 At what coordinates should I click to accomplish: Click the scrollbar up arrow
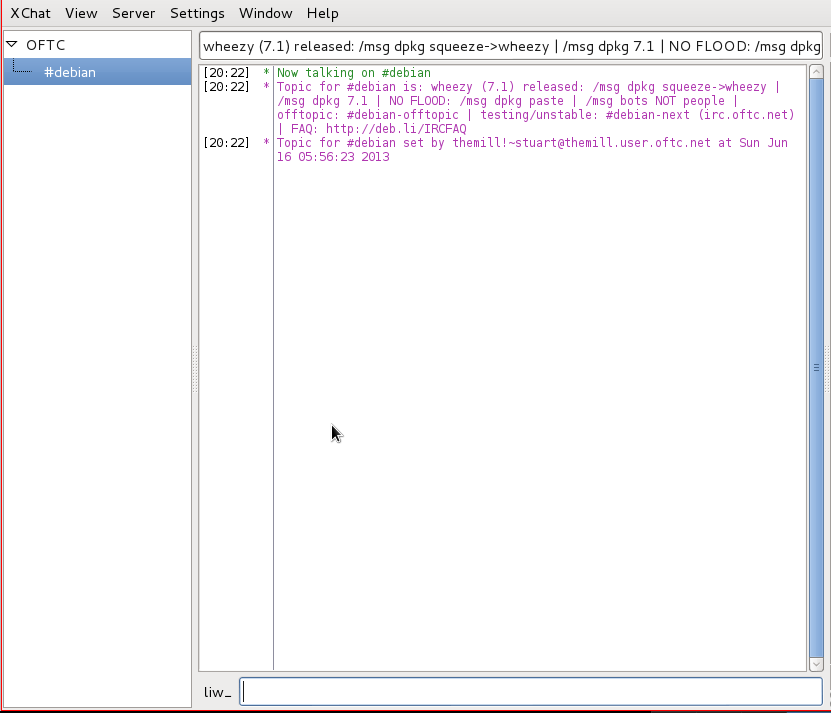(x=816, y=71)
